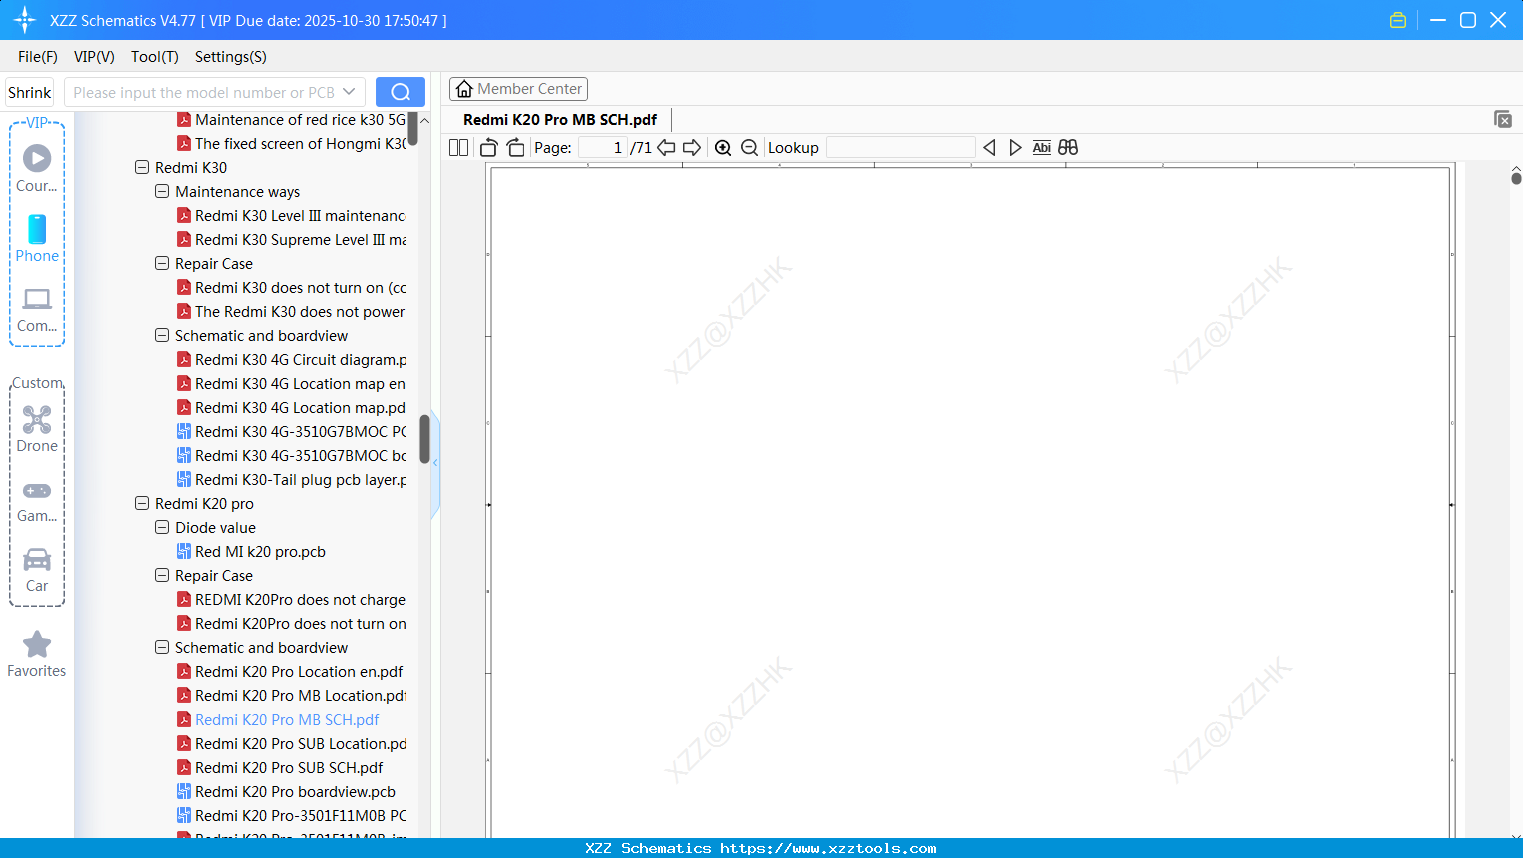Open the Drone category
Screen dimensions: 1523x858
pyautogui.click(x=37, y=429)
